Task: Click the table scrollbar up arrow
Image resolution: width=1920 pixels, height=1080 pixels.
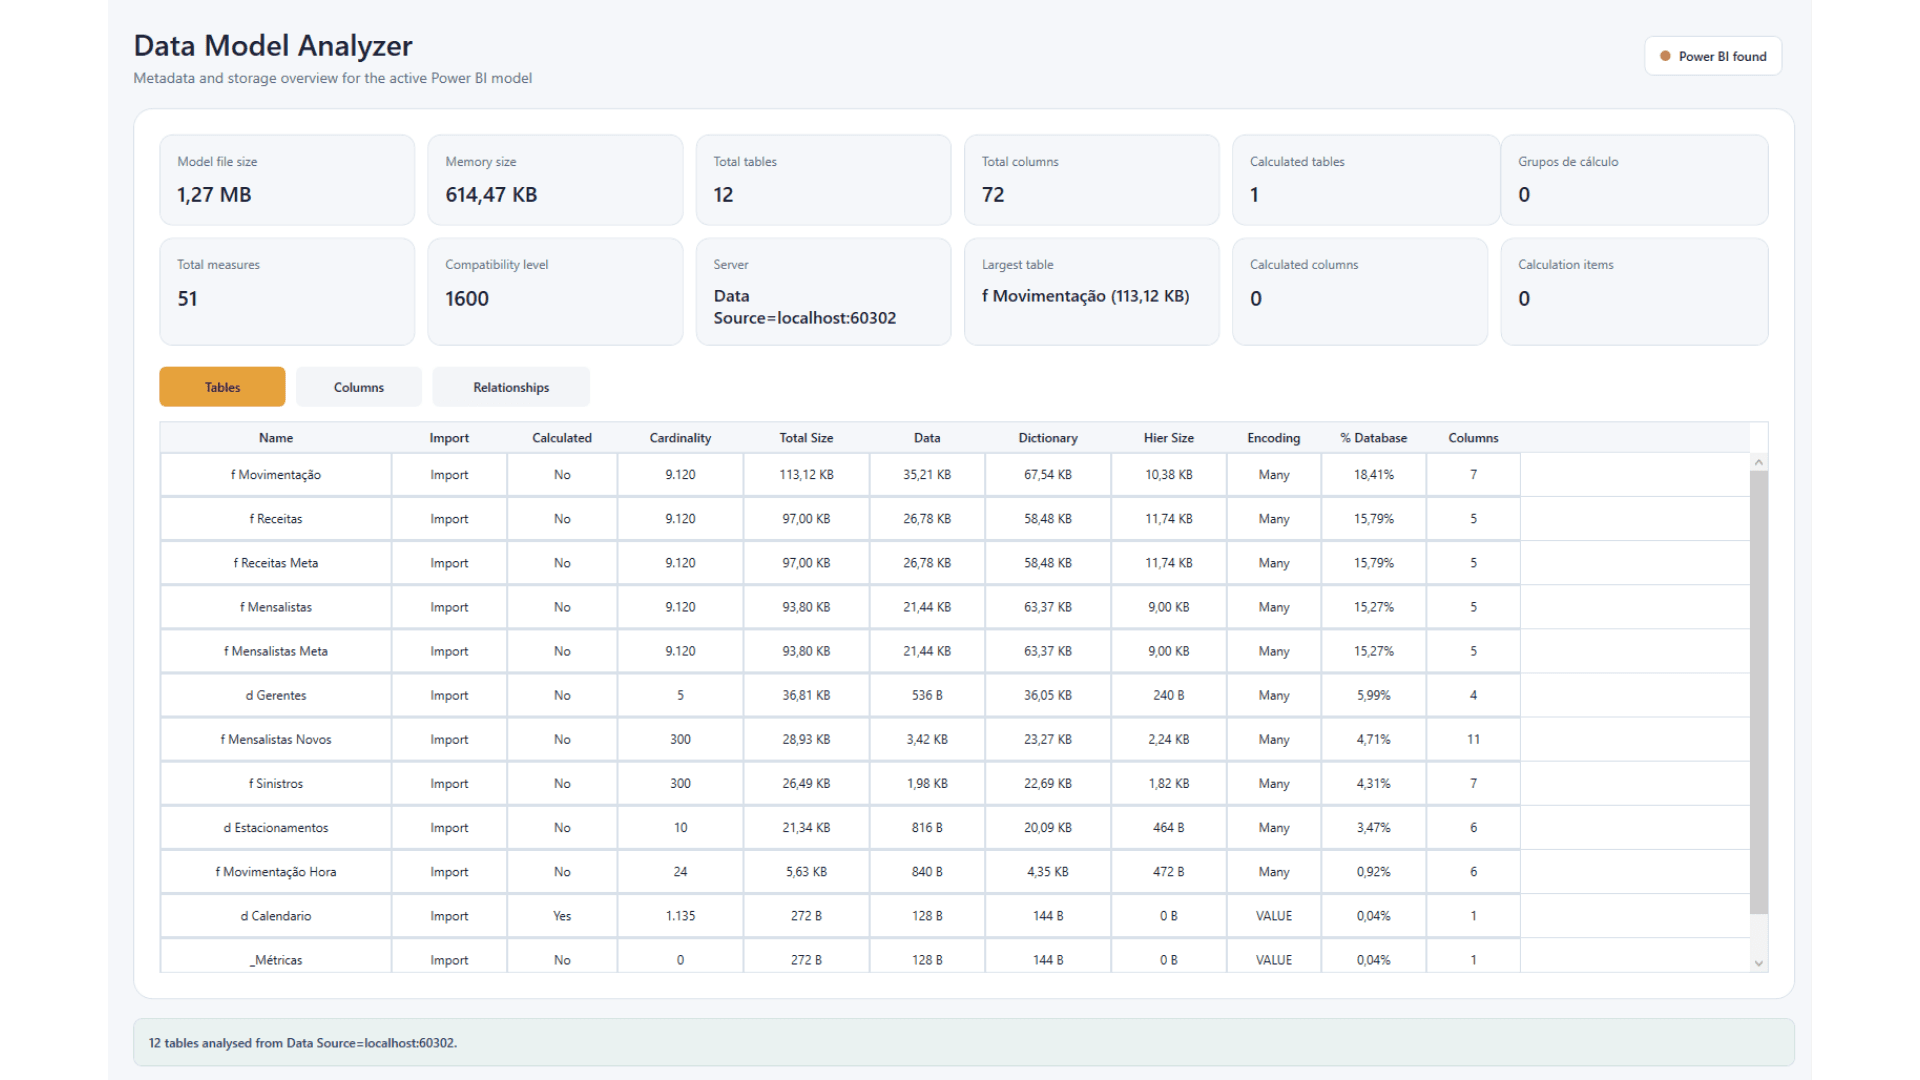Action: point(1759,462)
